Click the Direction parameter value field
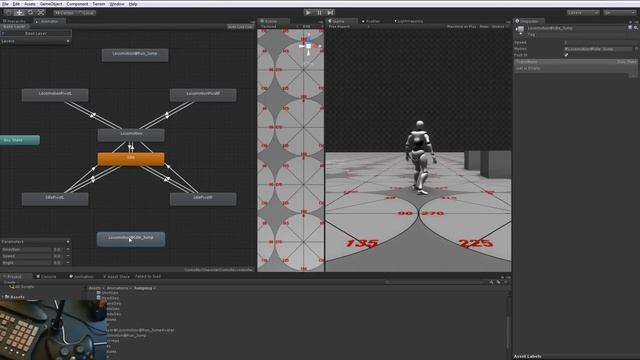The image size is (640, 360). [x=58, y=249]
